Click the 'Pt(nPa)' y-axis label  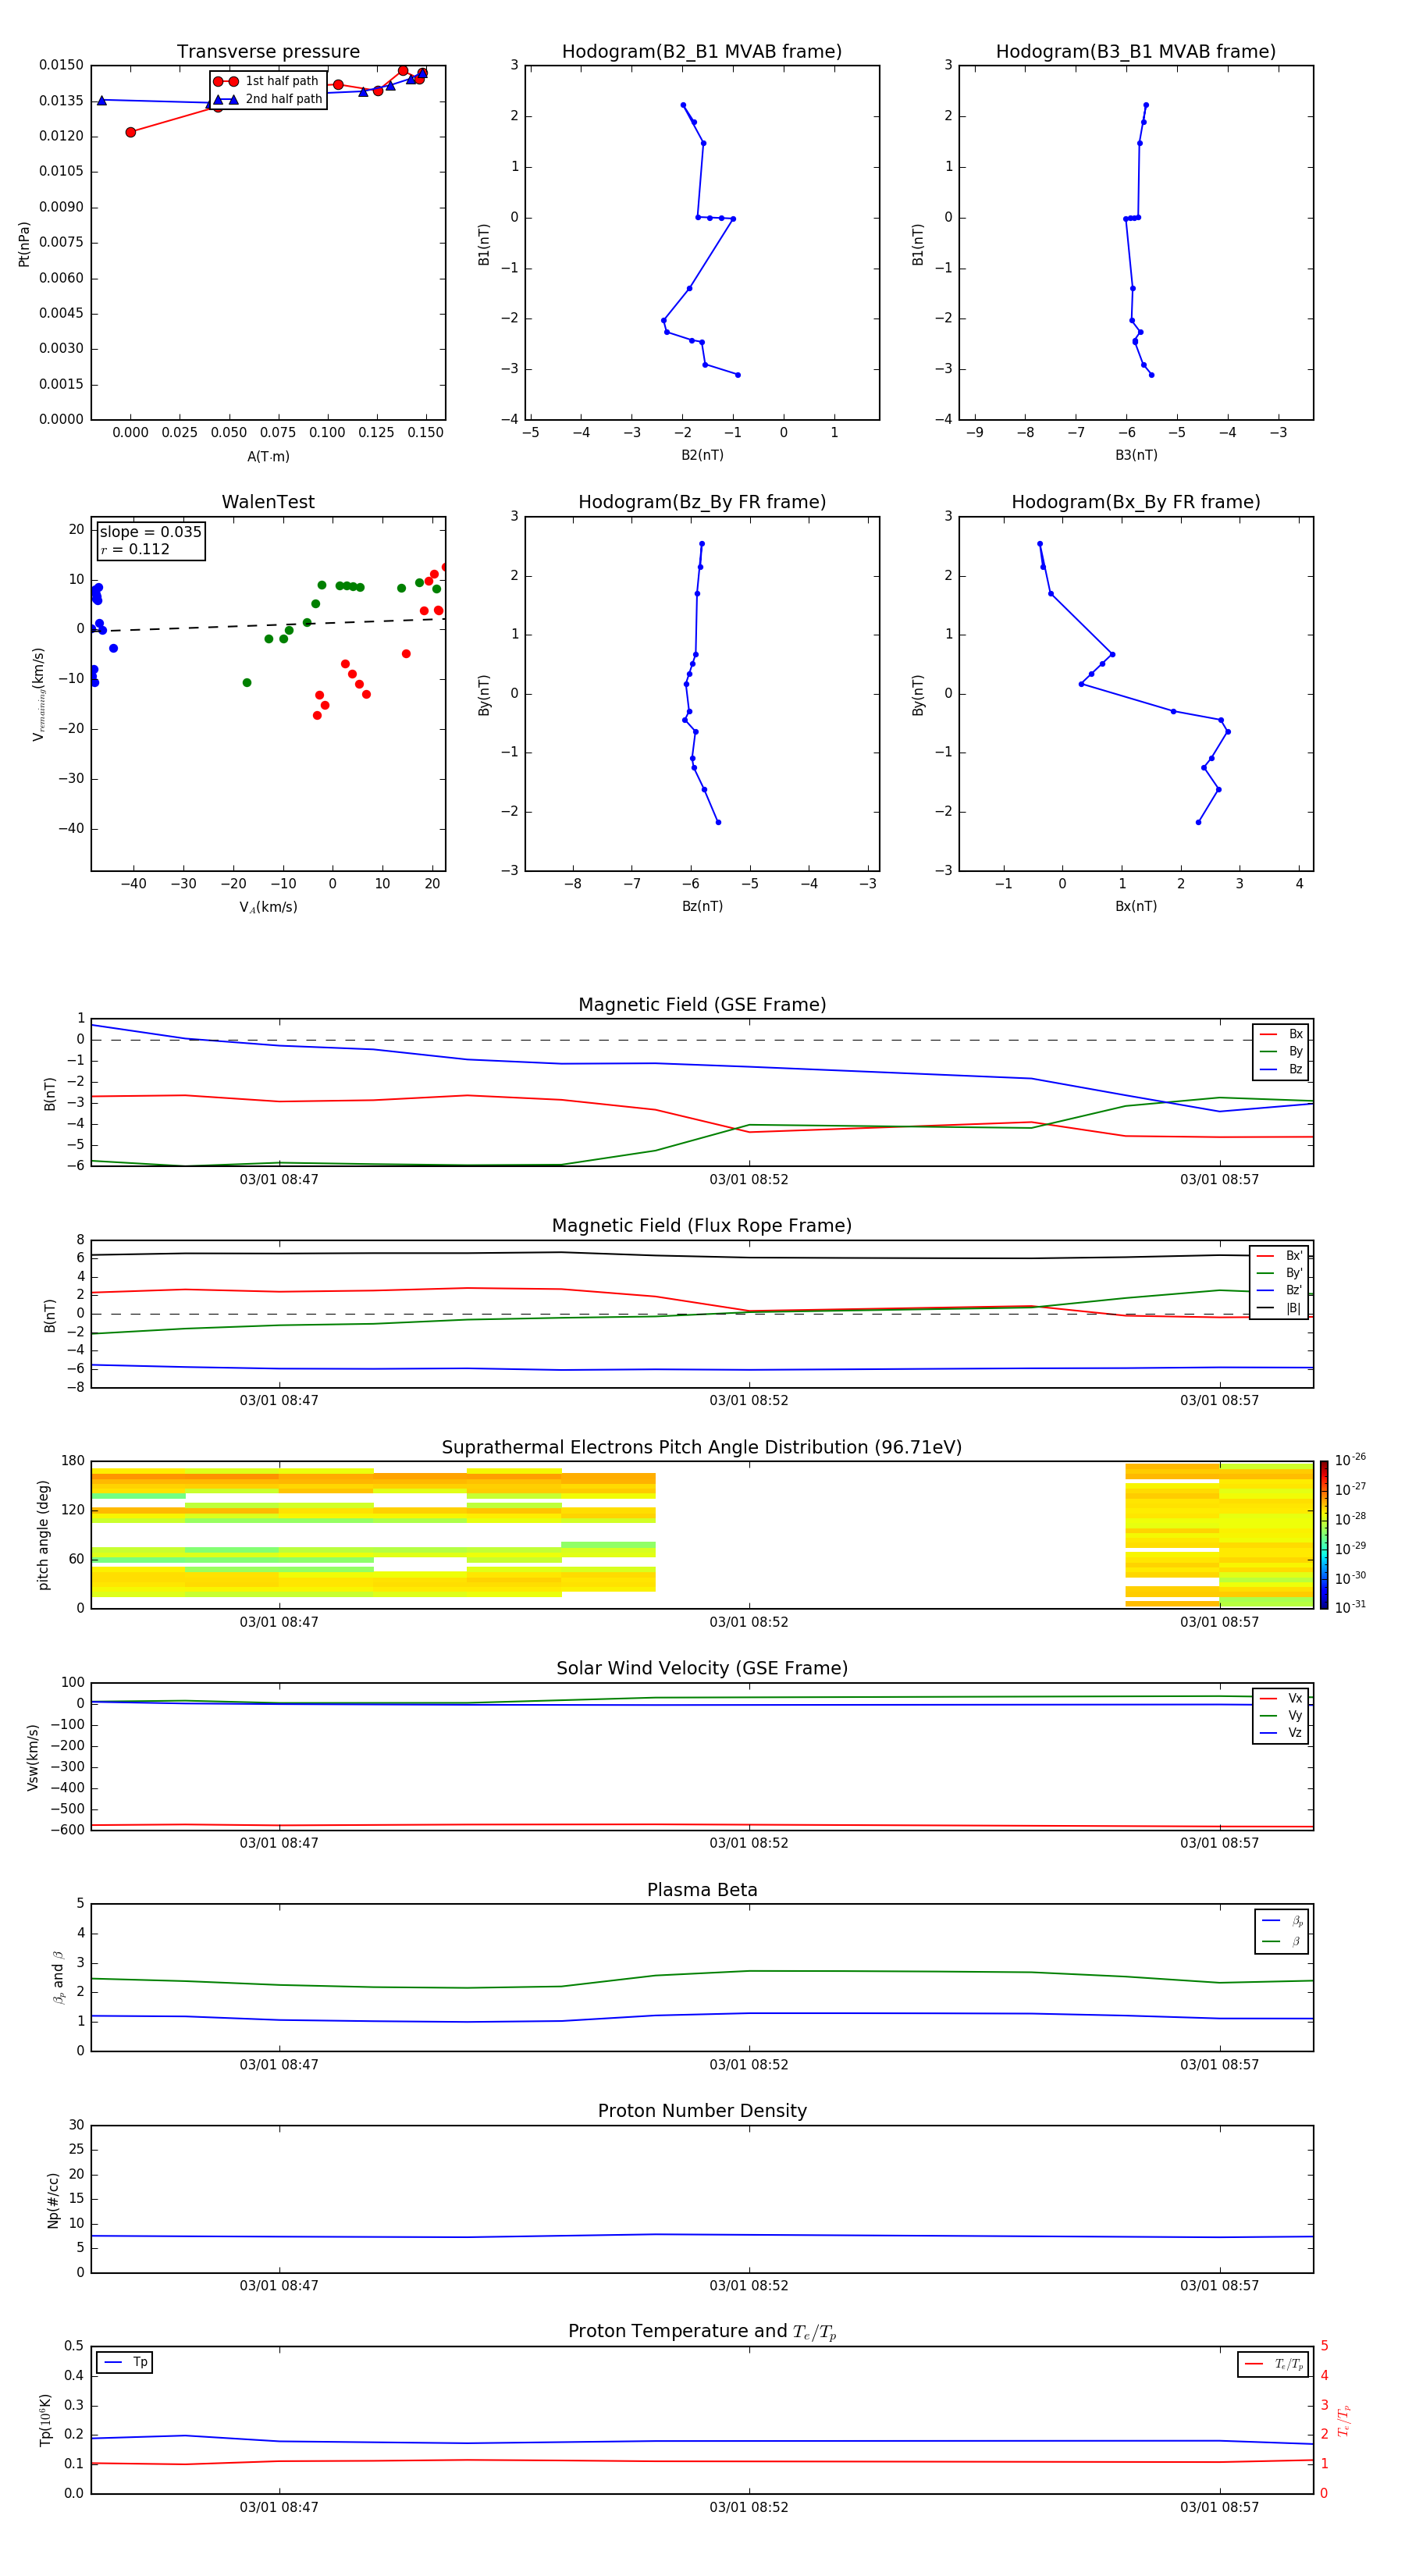pos(24,243)
